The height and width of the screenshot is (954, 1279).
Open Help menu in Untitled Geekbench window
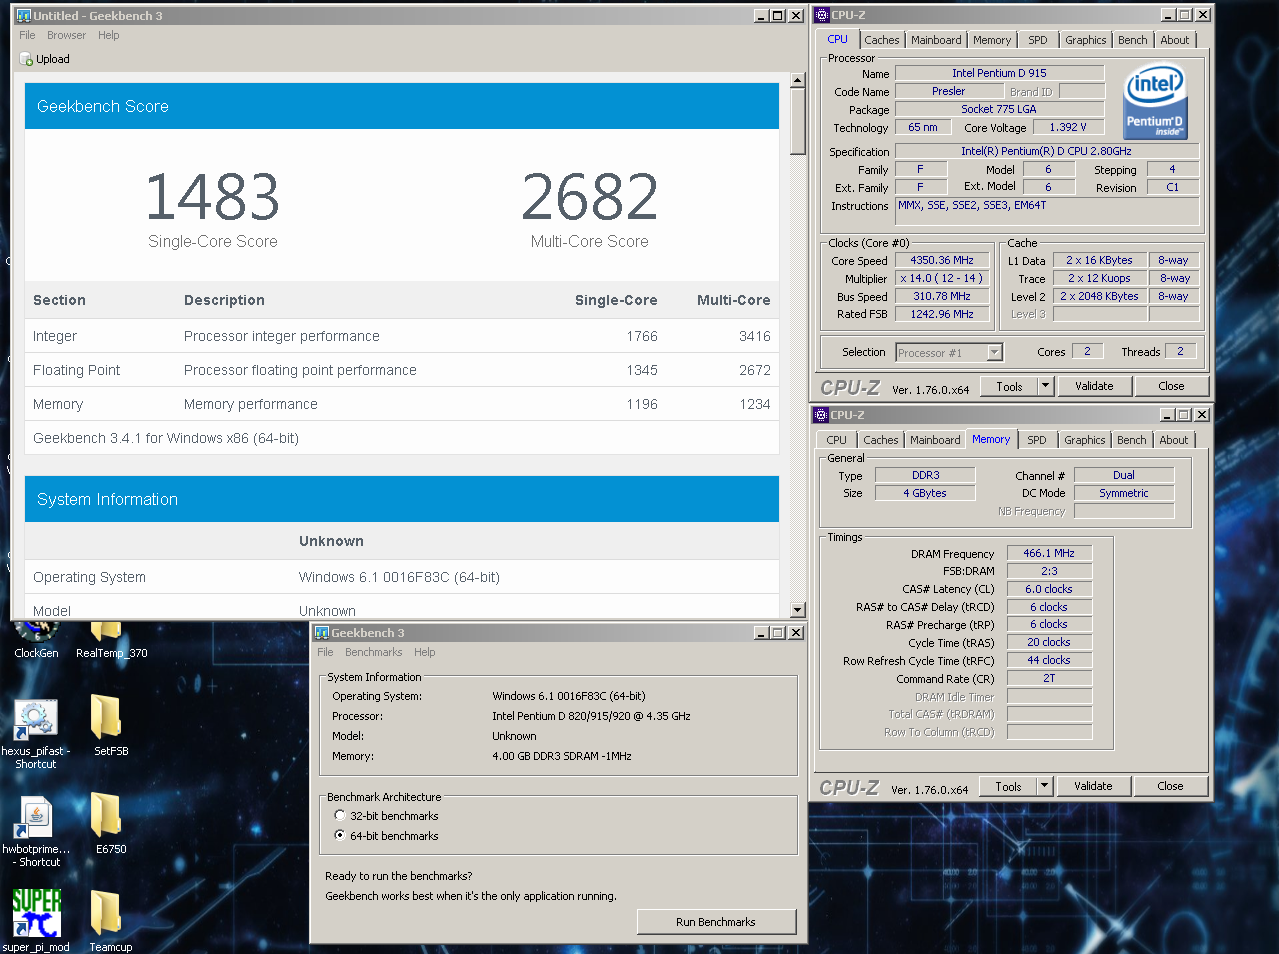[109, 36]
